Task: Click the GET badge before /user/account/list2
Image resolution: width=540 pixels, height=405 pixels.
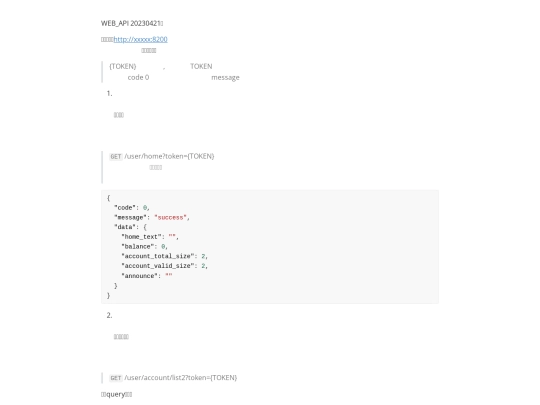Action: click(x=116, y=378)
